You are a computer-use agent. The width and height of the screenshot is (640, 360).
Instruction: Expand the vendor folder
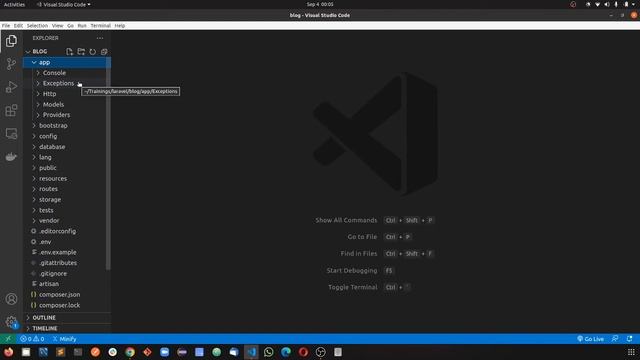point(66,220)
